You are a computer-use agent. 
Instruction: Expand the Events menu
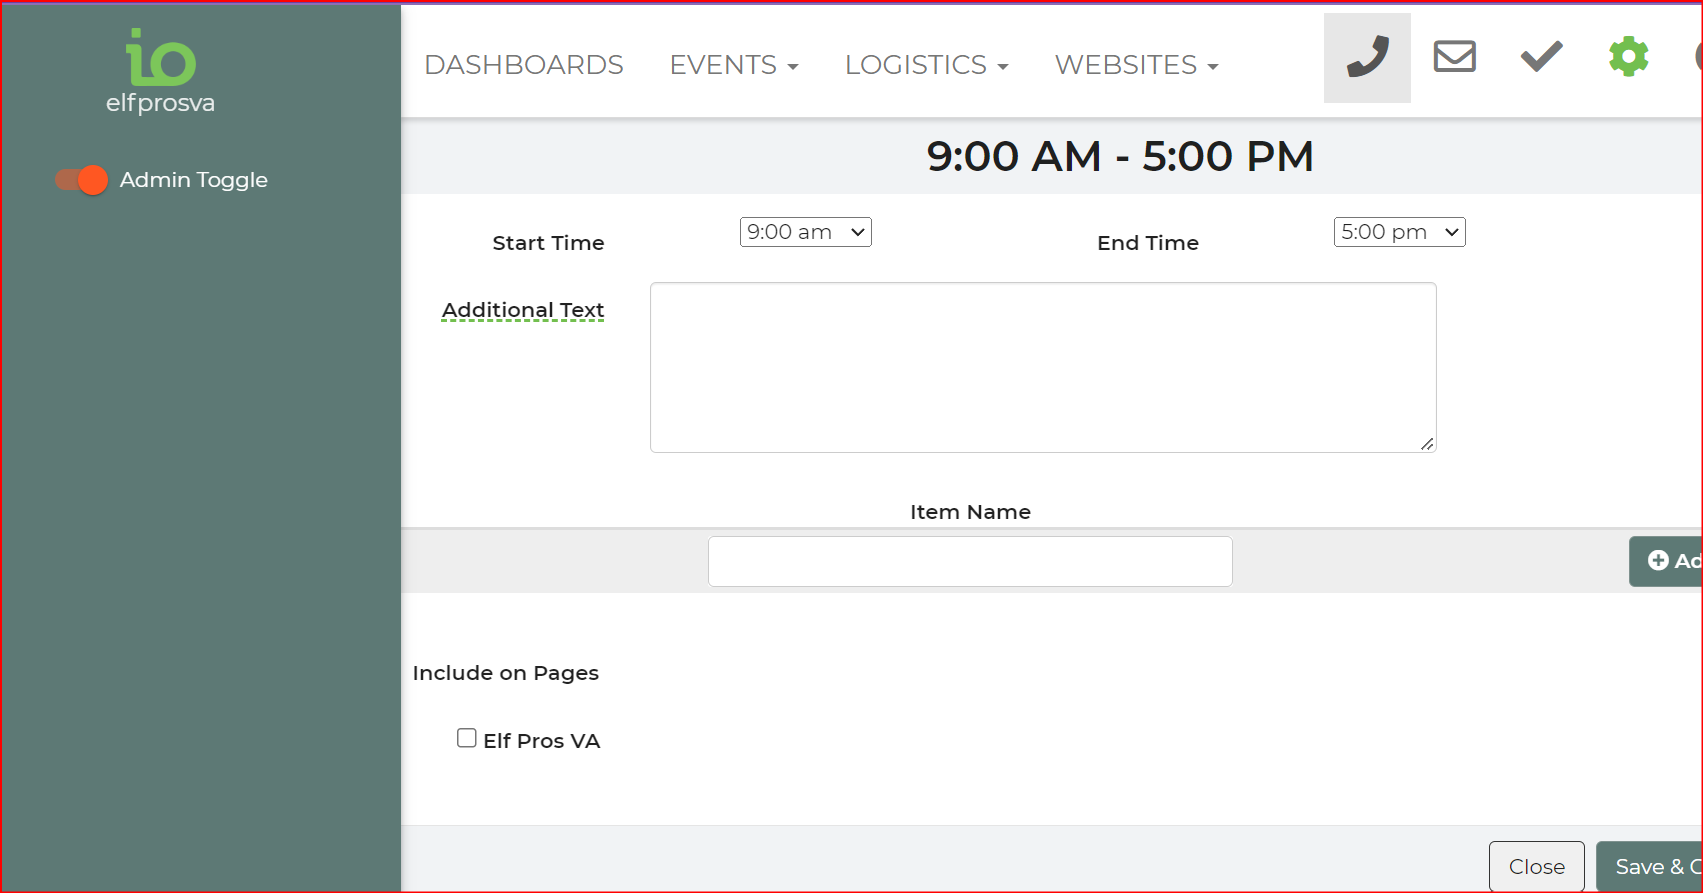click(733, 65)
